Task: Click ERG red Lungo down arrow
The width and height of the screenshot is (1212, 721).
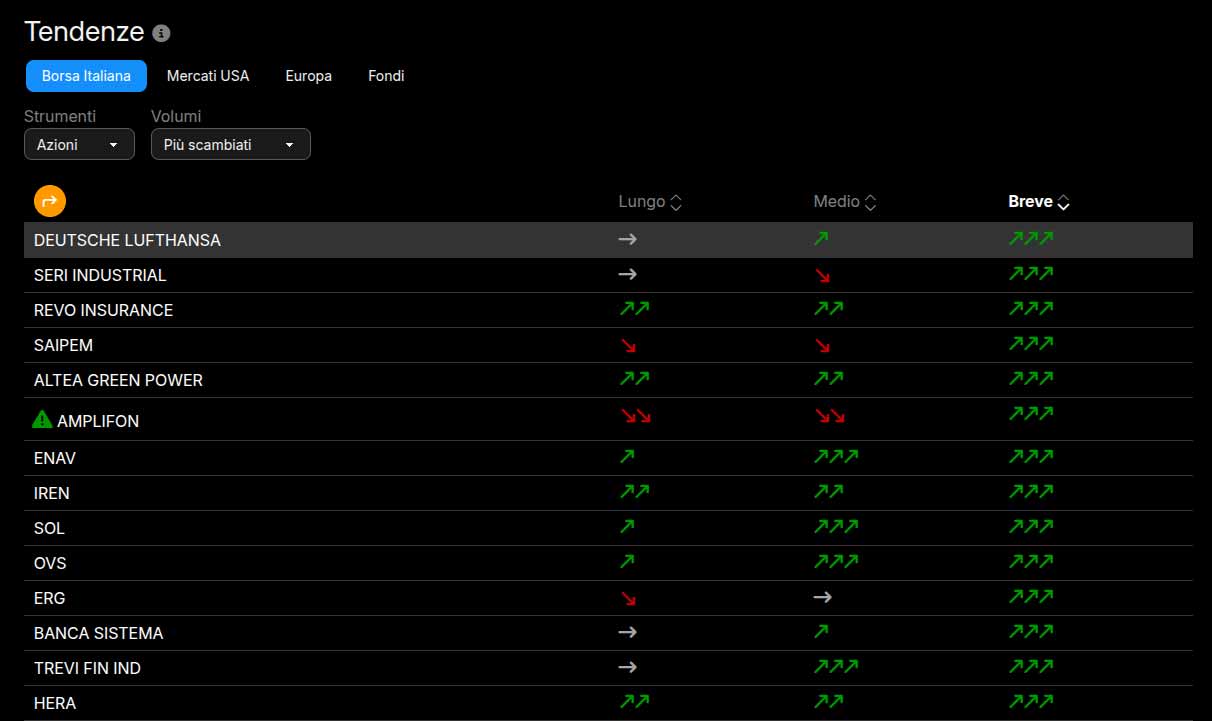Action: click(628, 598)
